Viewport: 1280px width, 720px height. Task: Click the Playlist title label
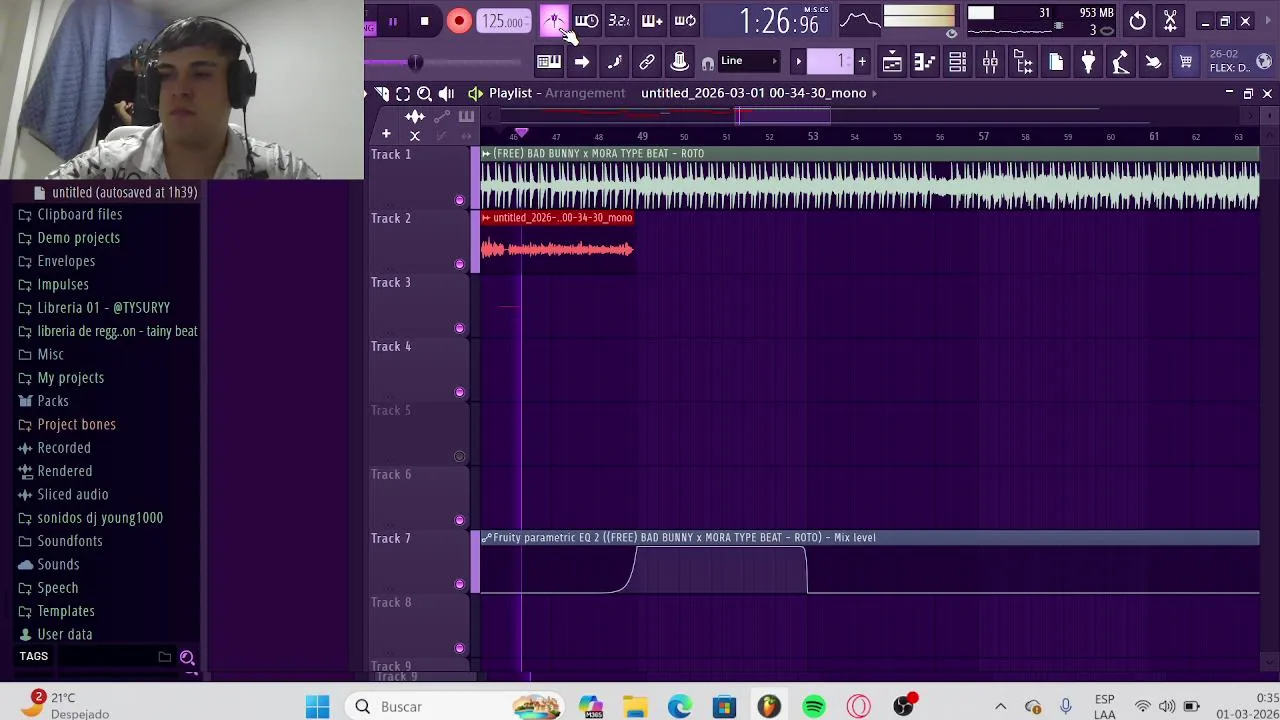point(510,93)
